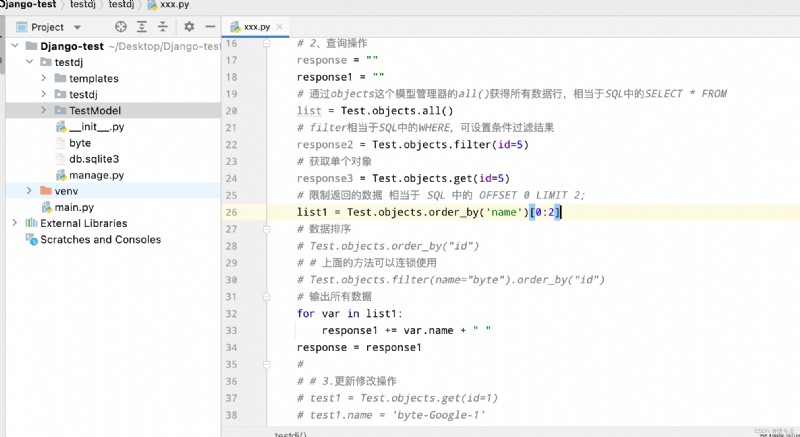Expand the templates folder
The width and height of the screenshot is (800, 437).
[x=44, y=78]
